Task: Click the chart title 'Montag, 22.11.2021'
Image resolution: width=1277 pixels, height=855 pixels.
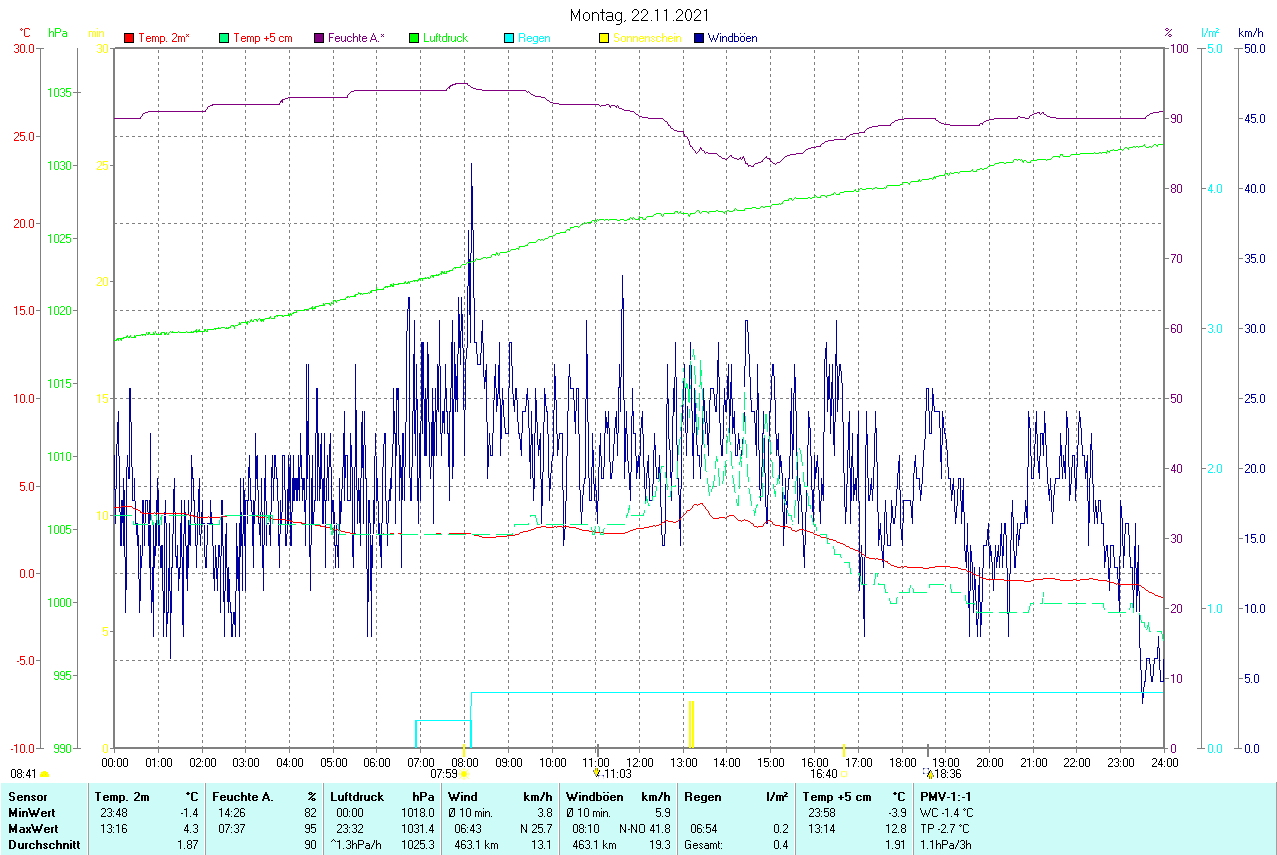Action: [x=639, y=15]
